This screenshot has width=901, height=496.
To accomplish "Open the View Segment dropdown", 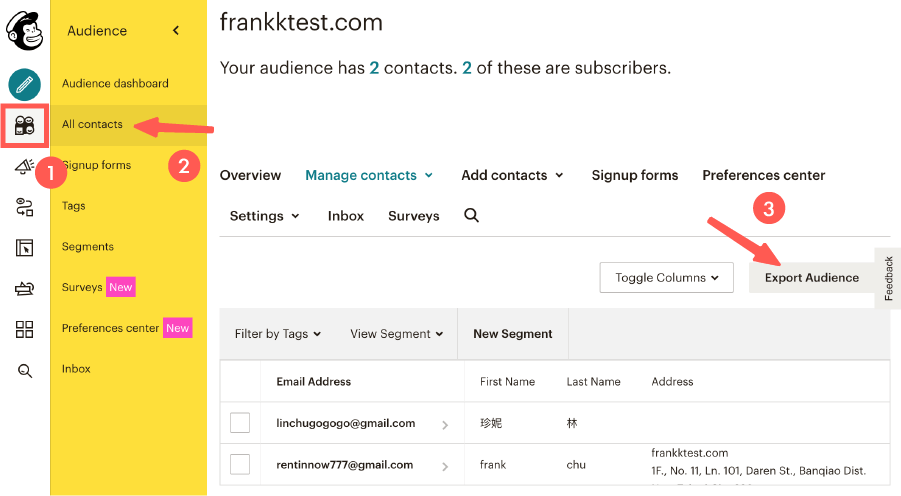I will pyautogui.click(x=396, y=334).
